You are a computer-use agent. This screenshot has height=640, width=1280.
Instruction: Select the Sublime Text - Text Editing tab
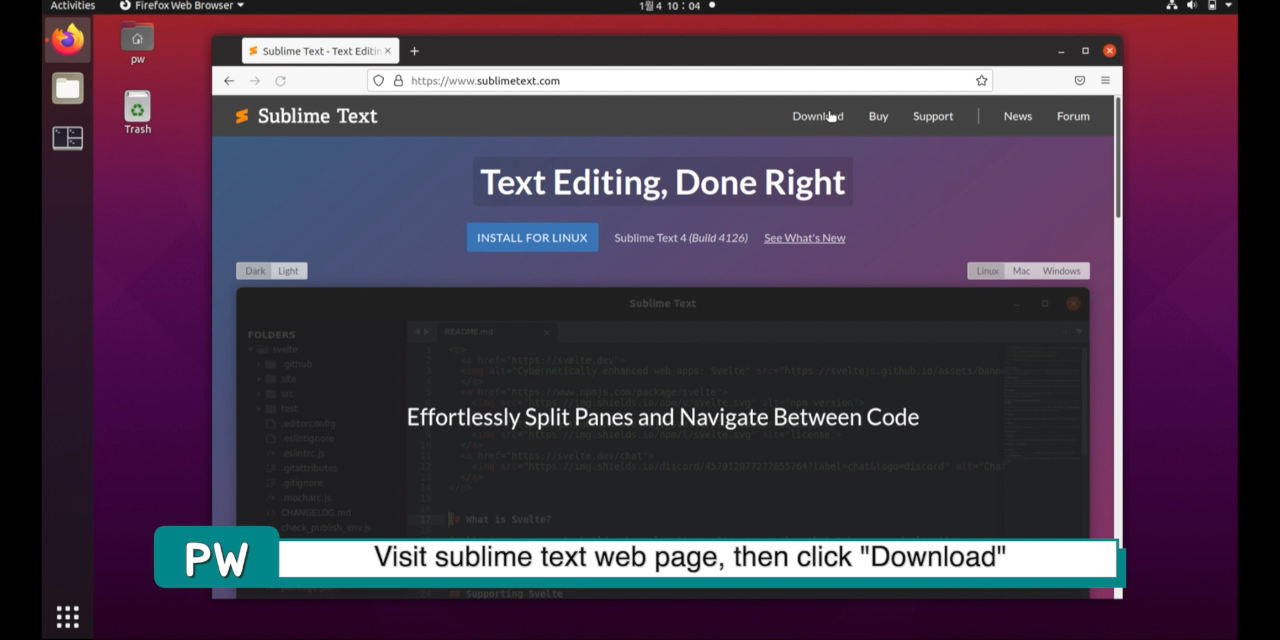coord(321,51)
